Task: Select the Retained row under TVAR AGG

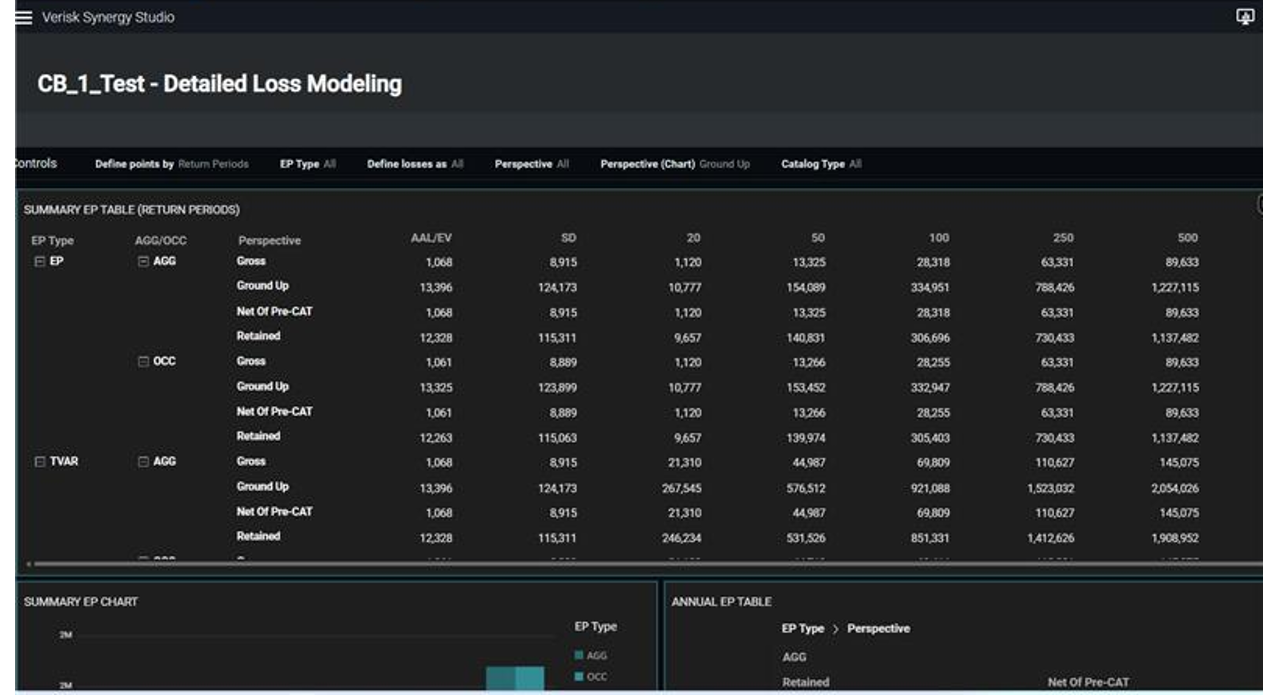Action: click(x=258, y=537)
